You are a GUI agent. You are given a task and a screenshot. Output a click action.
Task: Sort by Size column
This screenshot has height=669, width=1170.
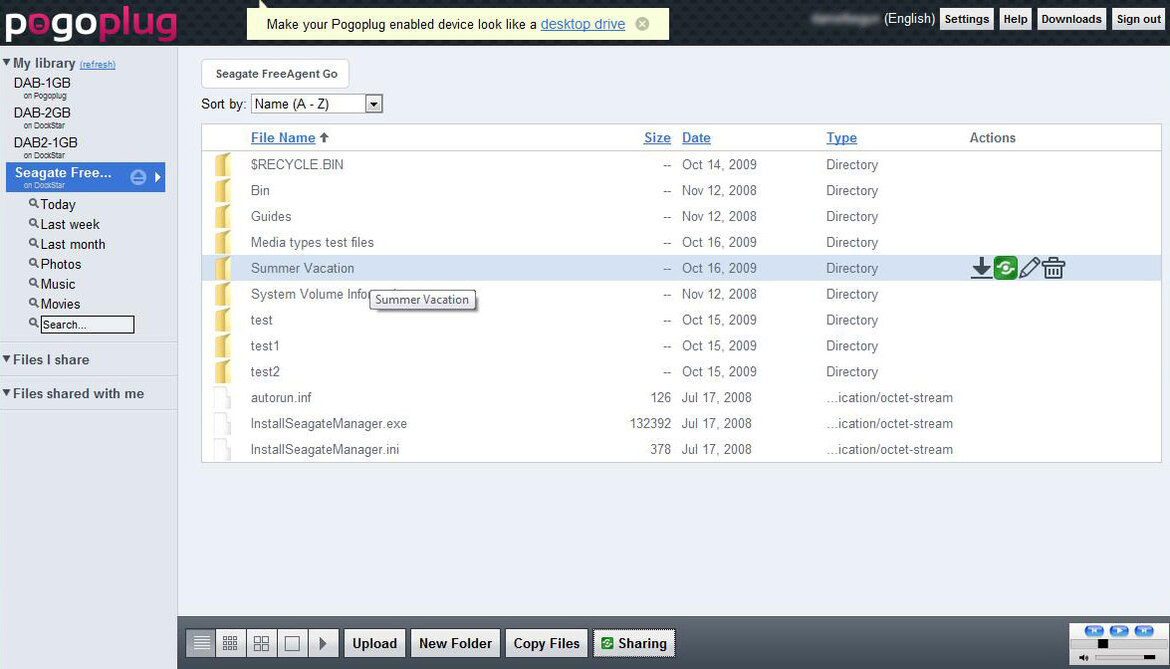coord(657,137)
